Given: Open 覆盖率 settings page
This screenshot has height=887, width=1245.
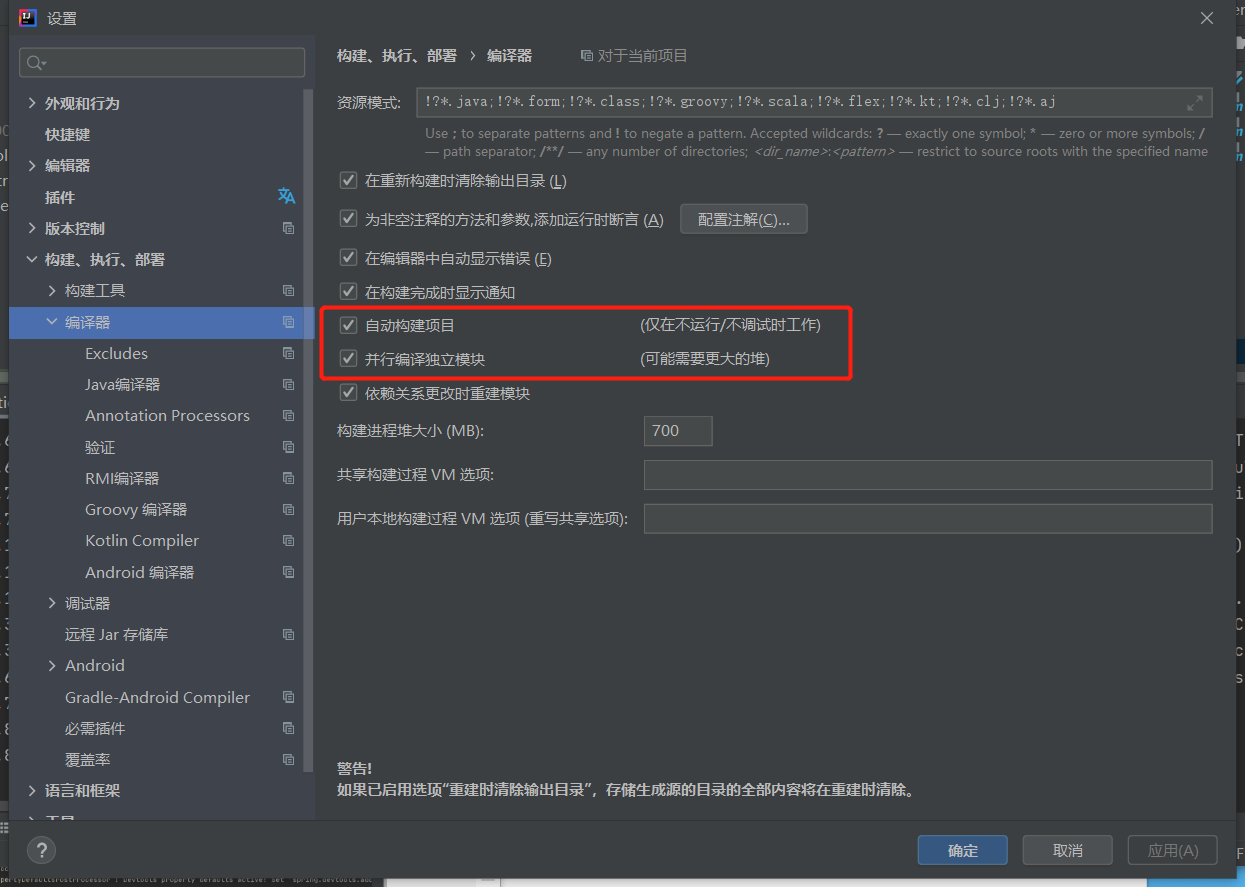Looking at the screenshot, I should [x=88, y=759].
